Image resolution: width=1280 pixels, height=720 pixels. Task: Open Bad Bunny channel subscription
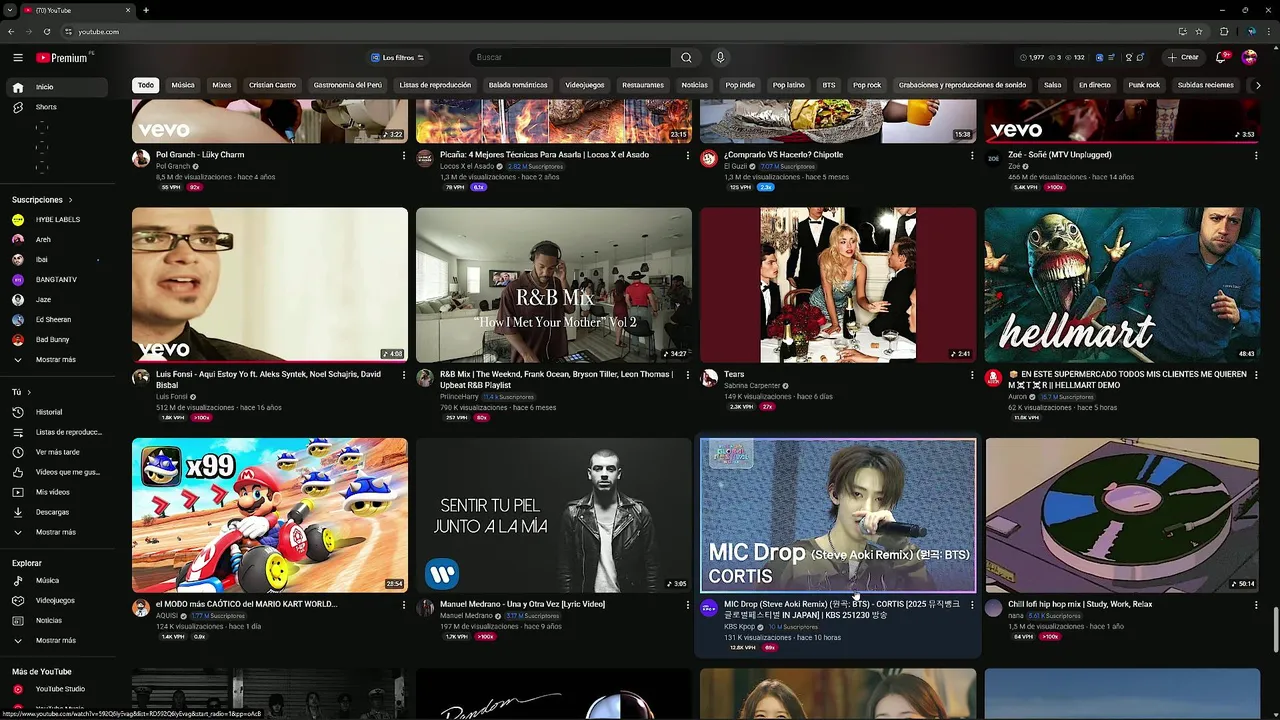58,340
